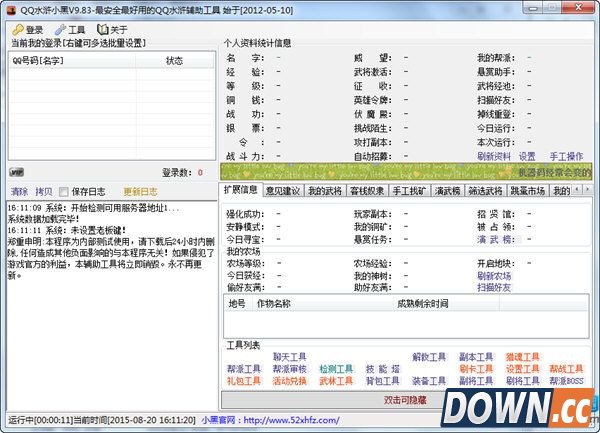Open the 礼包工具 link
600x433 pixels.
243,381
